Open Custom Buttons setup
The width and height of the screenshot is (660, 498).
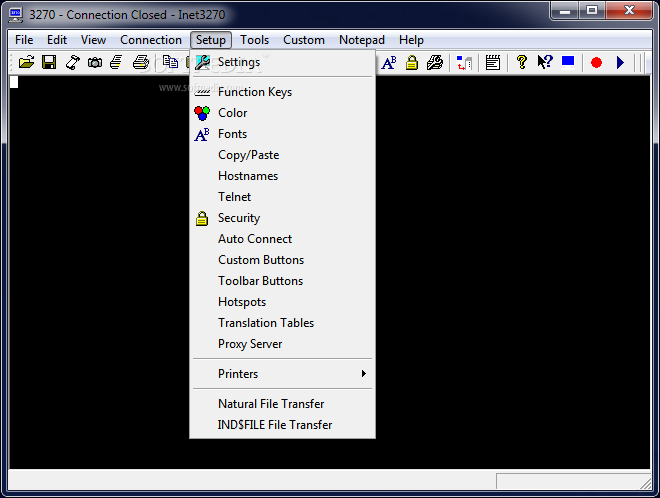coord(282,260)
